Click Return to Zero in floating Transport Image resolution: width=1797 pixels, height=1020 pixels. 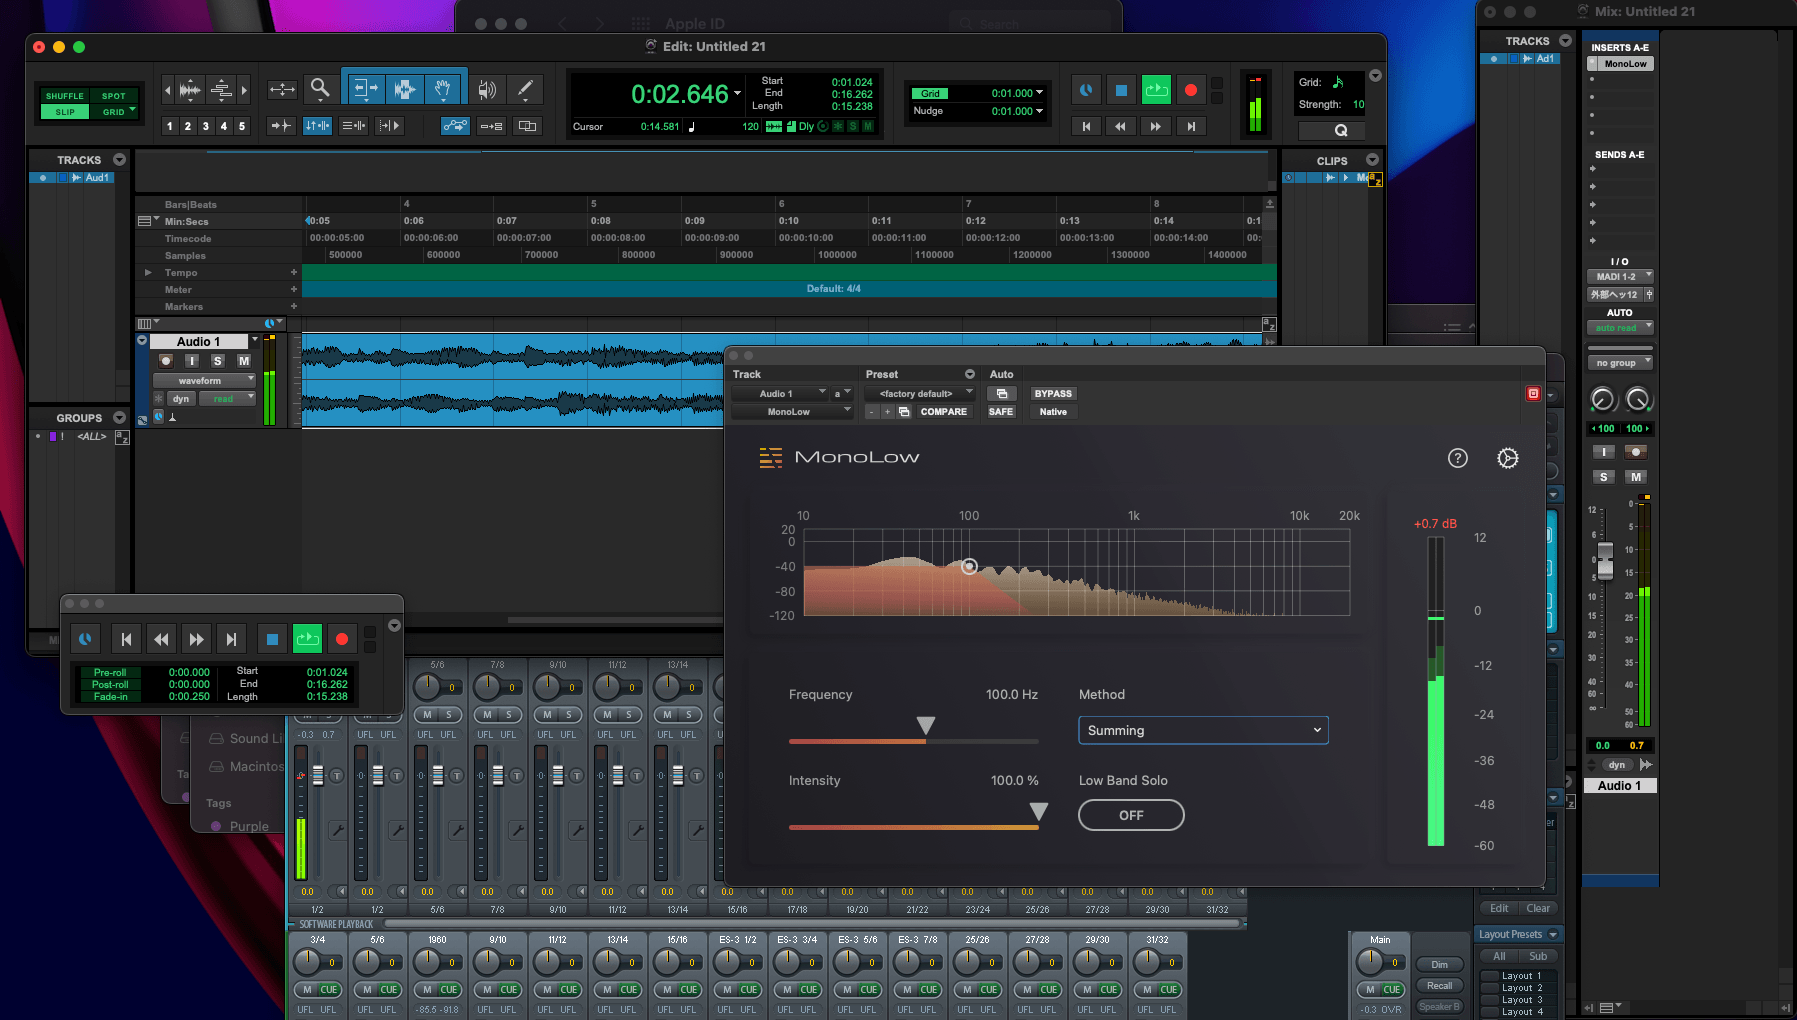coord(126,639)
